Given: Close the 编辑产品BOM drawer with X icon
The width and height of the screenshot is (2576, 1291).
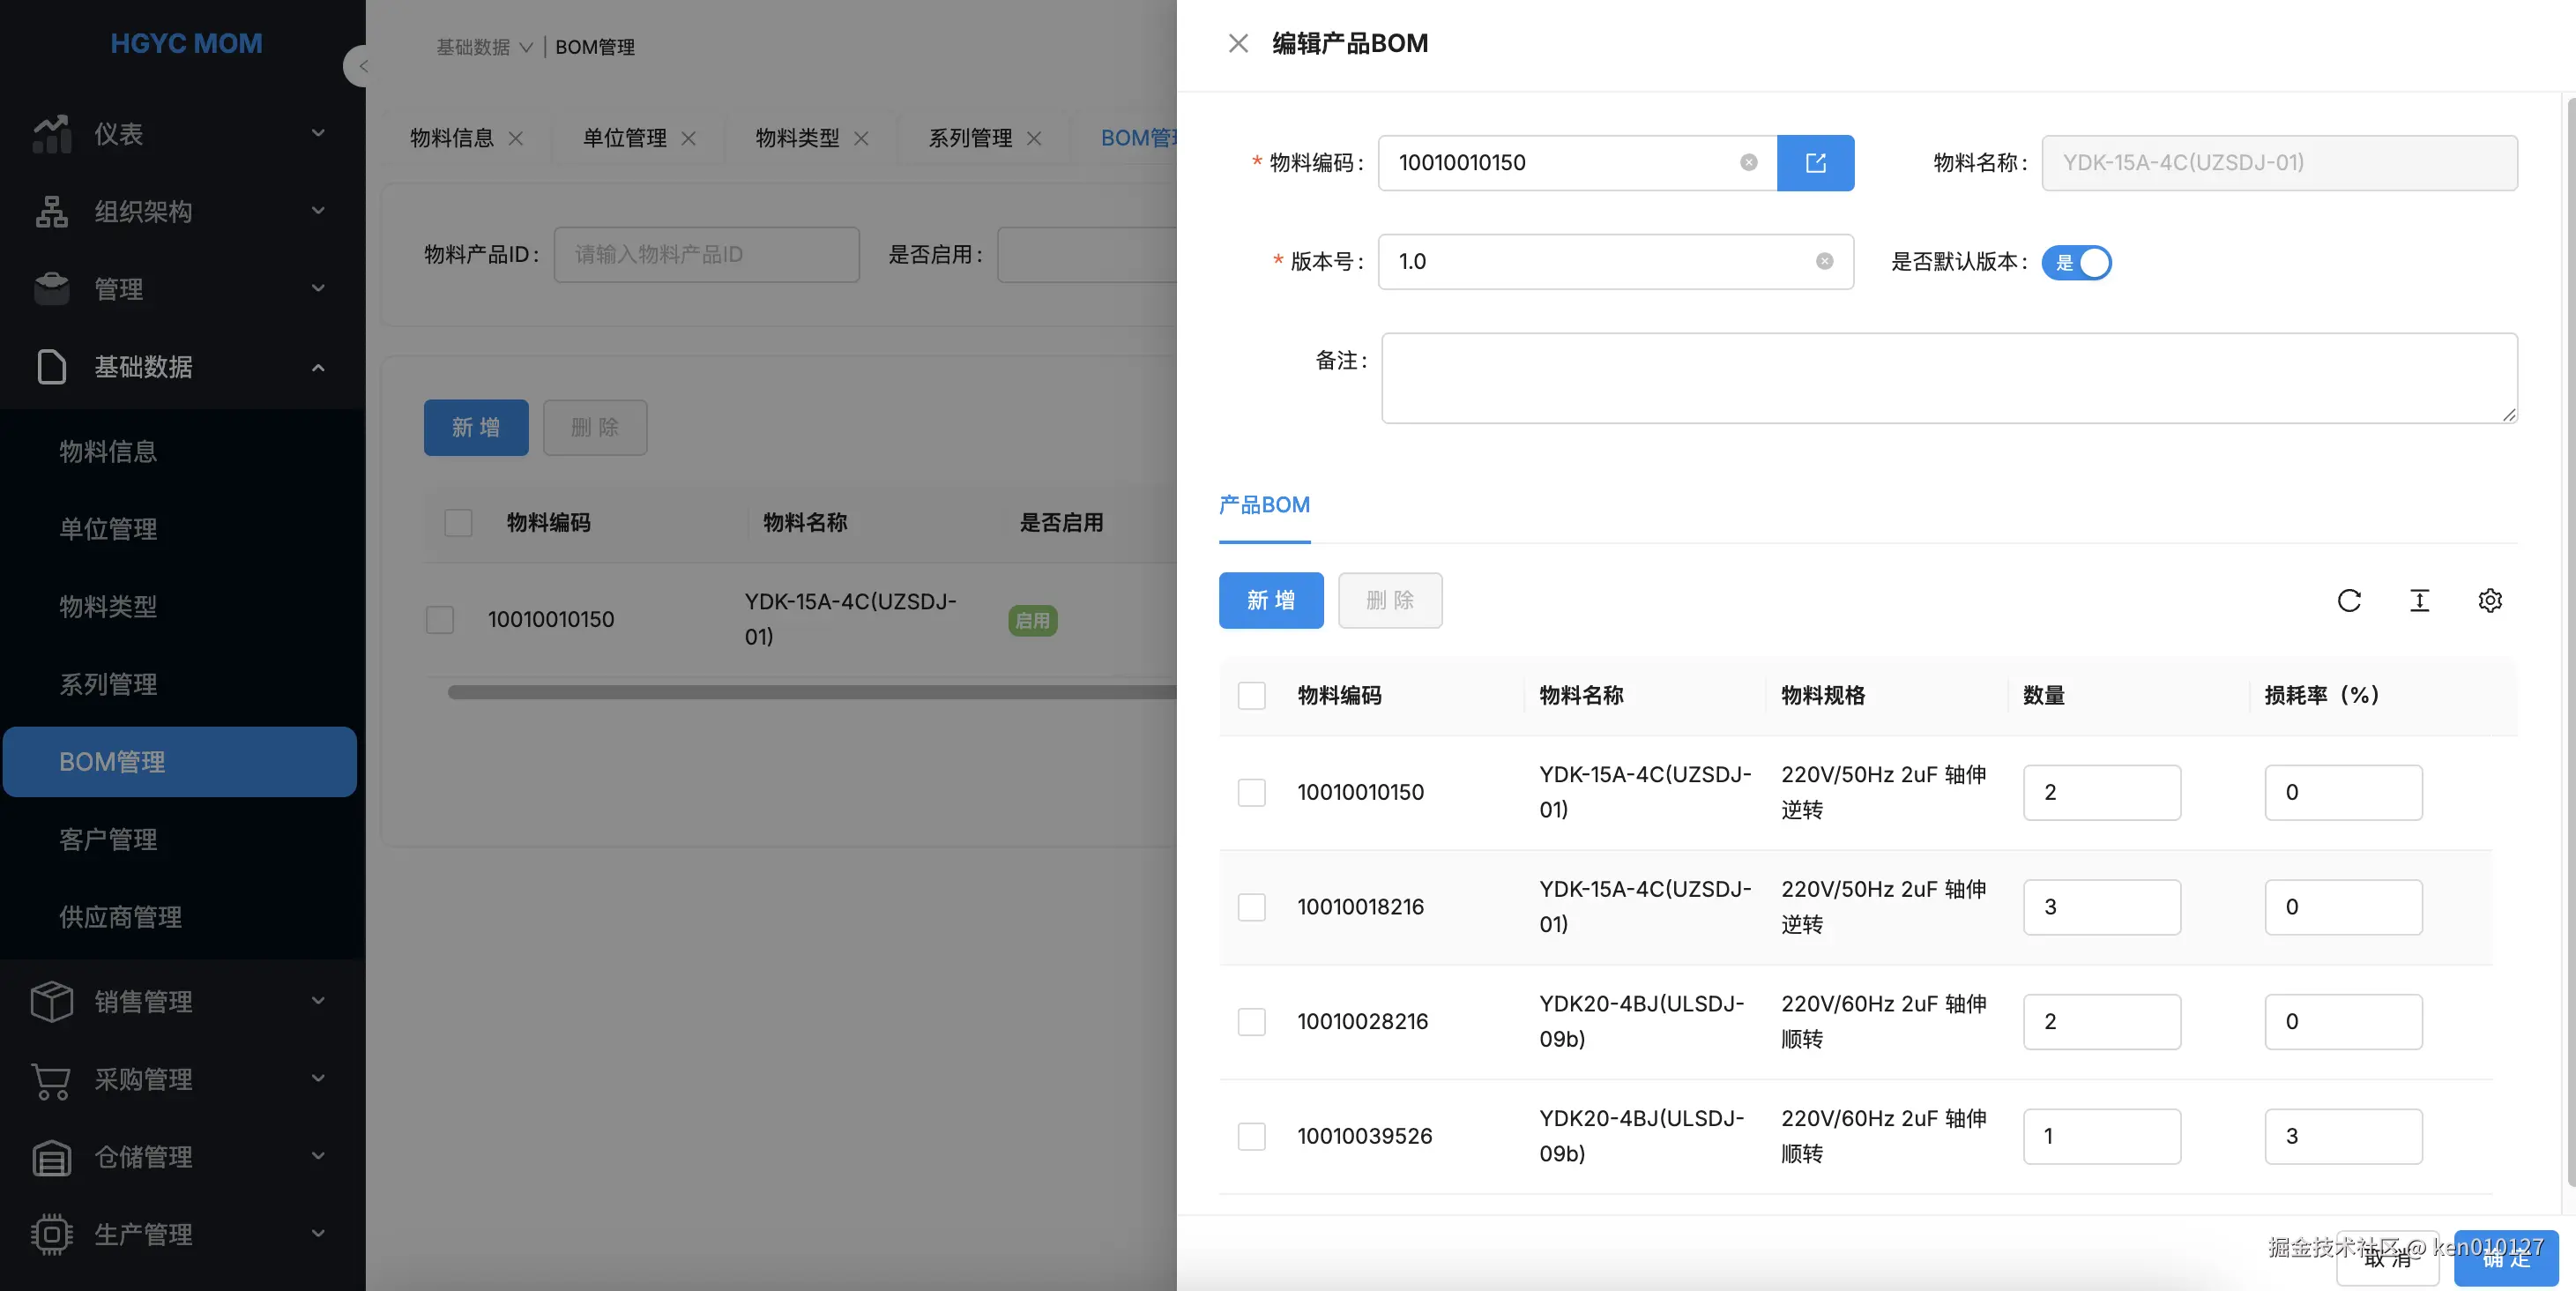Looking at the screenshot, I should tap(1238, 43).
